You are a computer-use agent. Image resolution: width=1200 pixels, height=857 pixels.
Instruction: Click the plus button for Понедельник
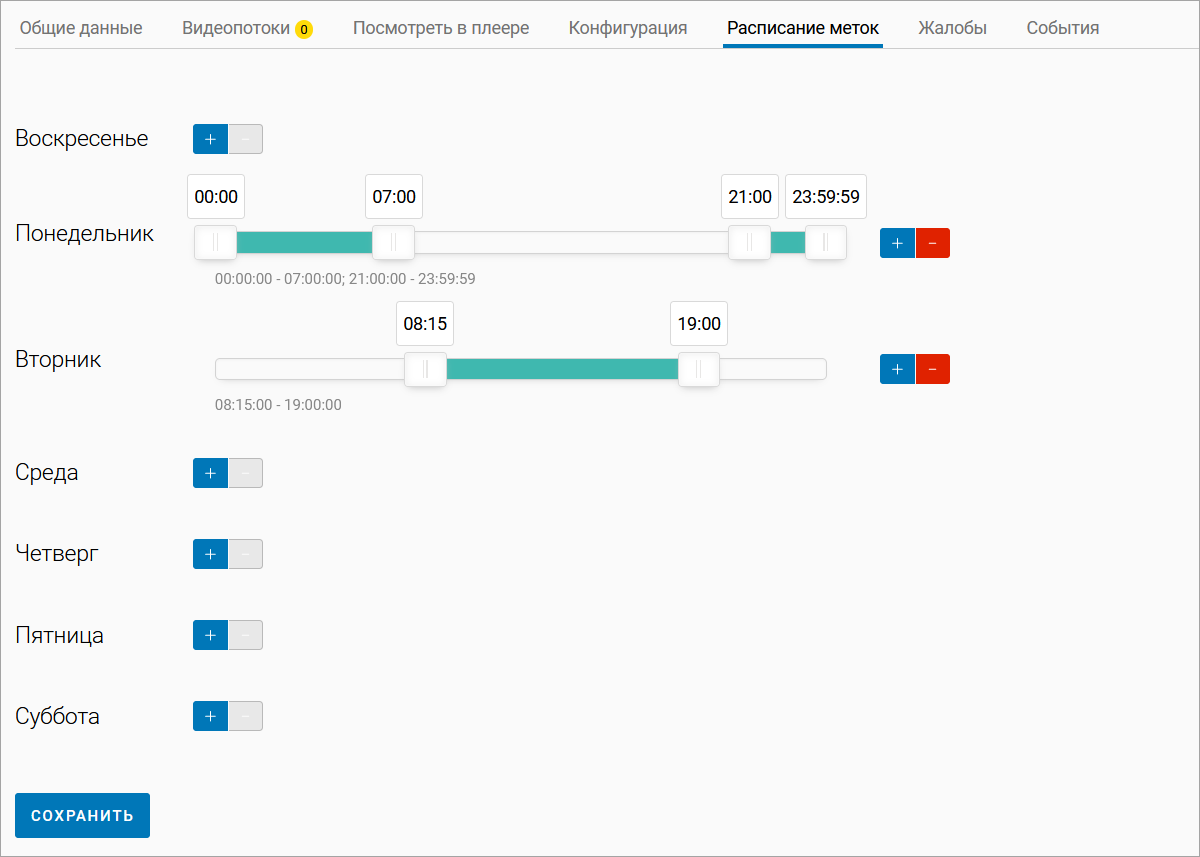[x=897, y=243]
